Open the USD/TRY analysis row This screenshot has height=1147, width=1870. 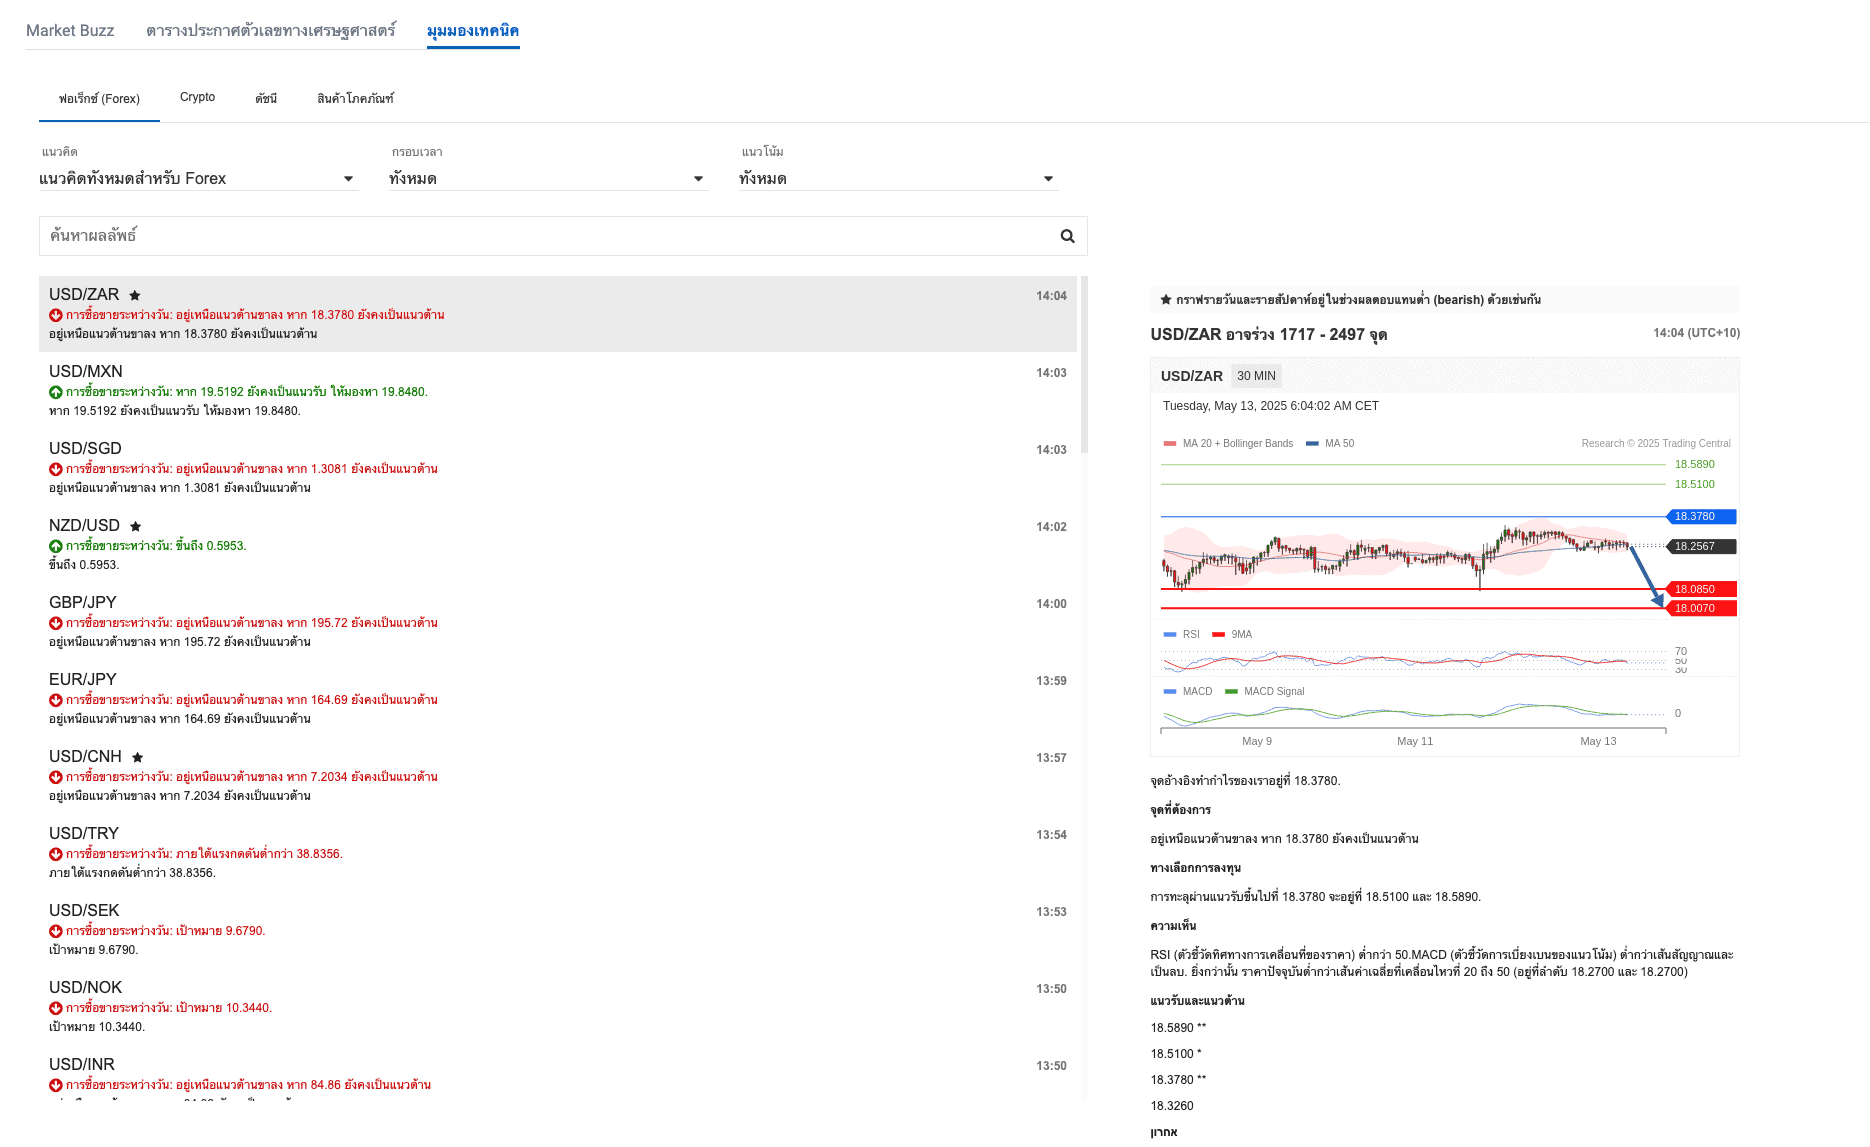tap(558, 853)
